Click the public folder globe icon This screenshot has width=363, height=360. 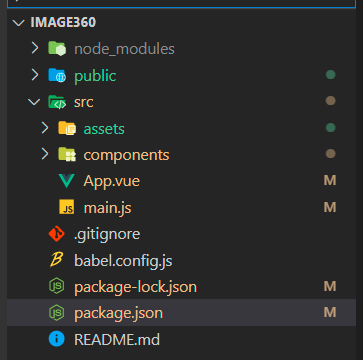click(x=57, y=75)
